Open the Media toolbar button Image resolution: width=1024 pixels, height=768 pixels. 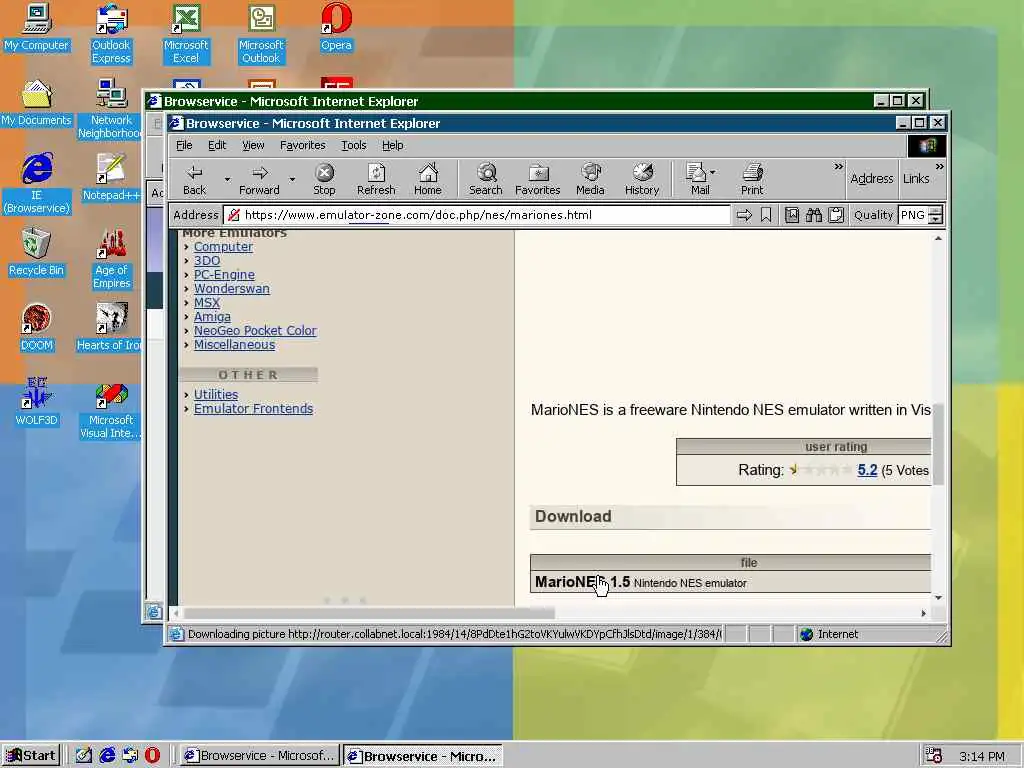[x=590, y=179]
